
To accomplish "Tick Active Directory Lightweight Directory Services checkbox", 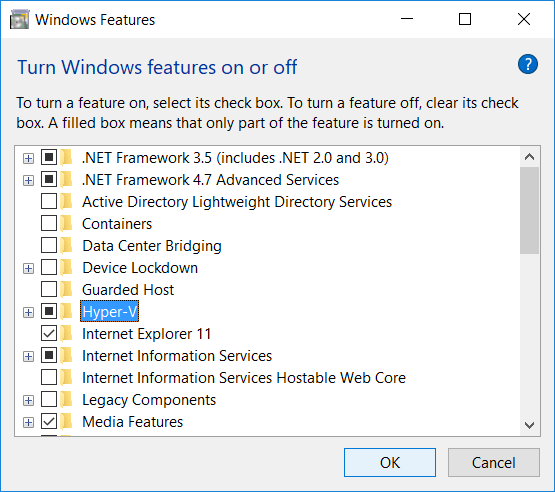I will (x=49, y=201).
